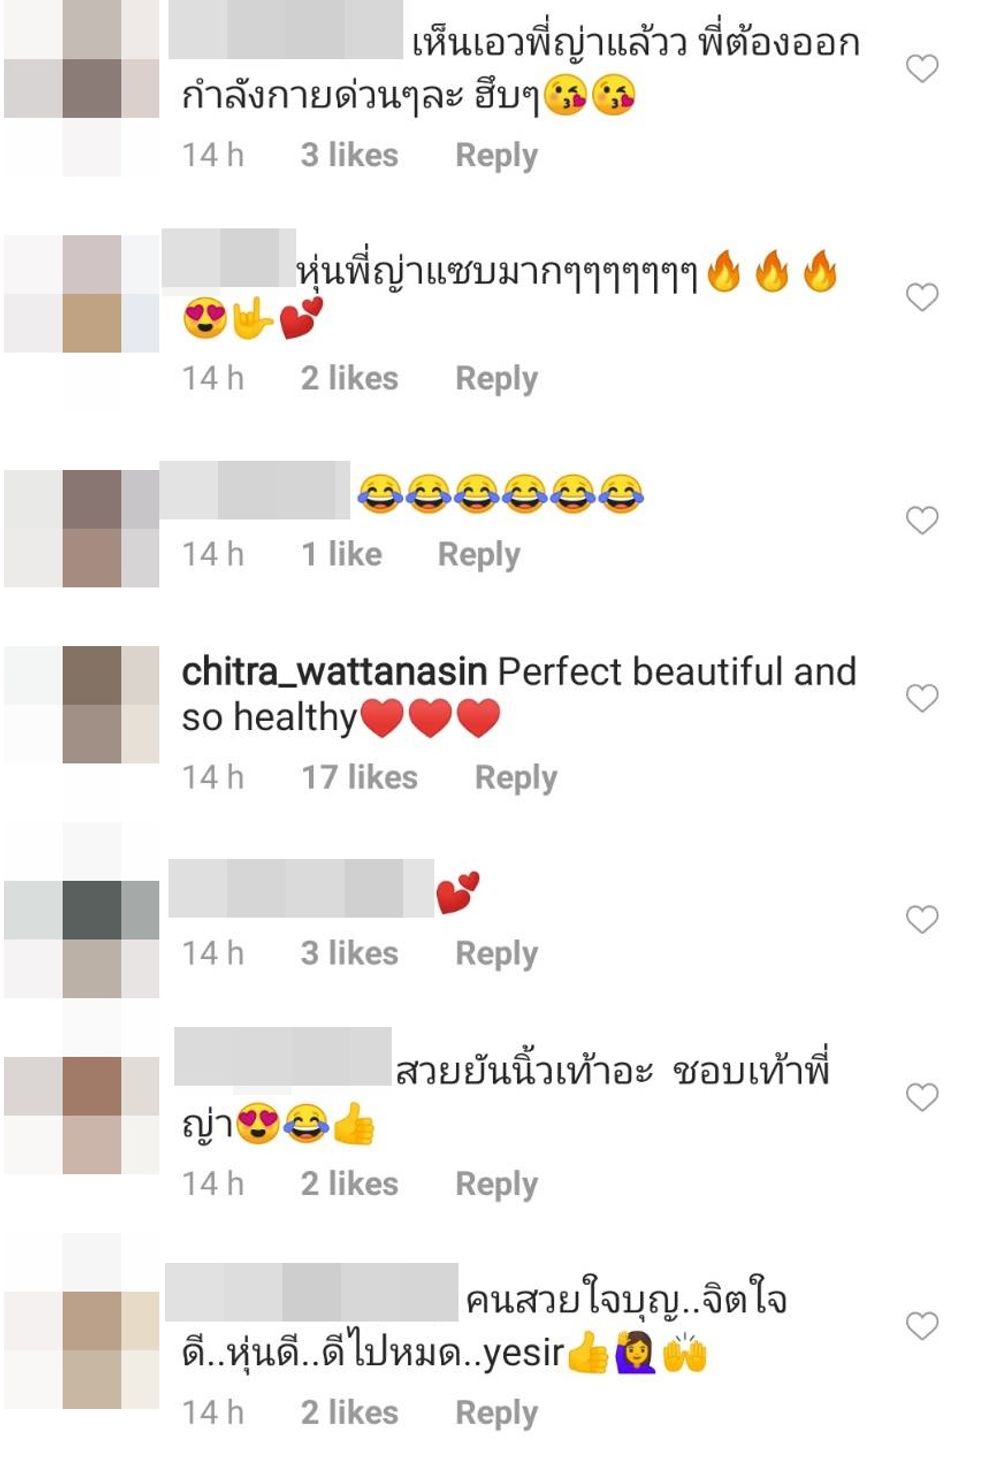Open chitra_wattanasin's profile picture
The image size is (1000, 1463).
point(82,705)
